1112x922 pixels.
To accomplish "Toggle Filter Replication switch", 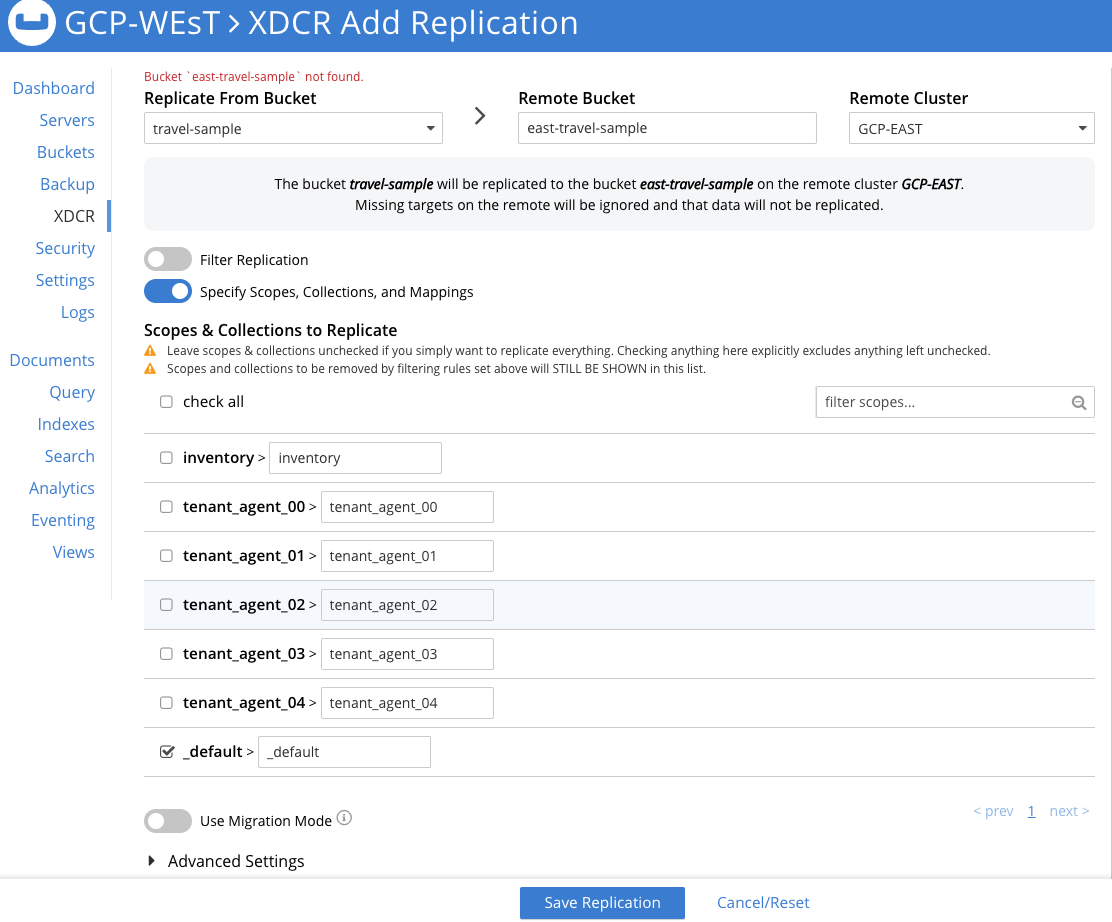I will coord(168,259).
